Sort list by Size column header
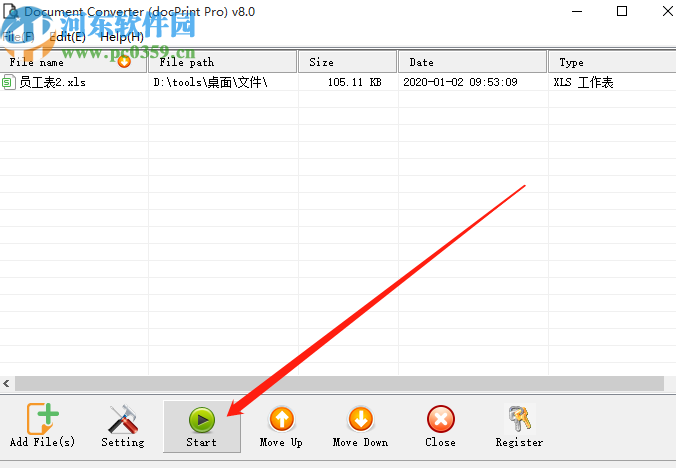 pos(347,62)
